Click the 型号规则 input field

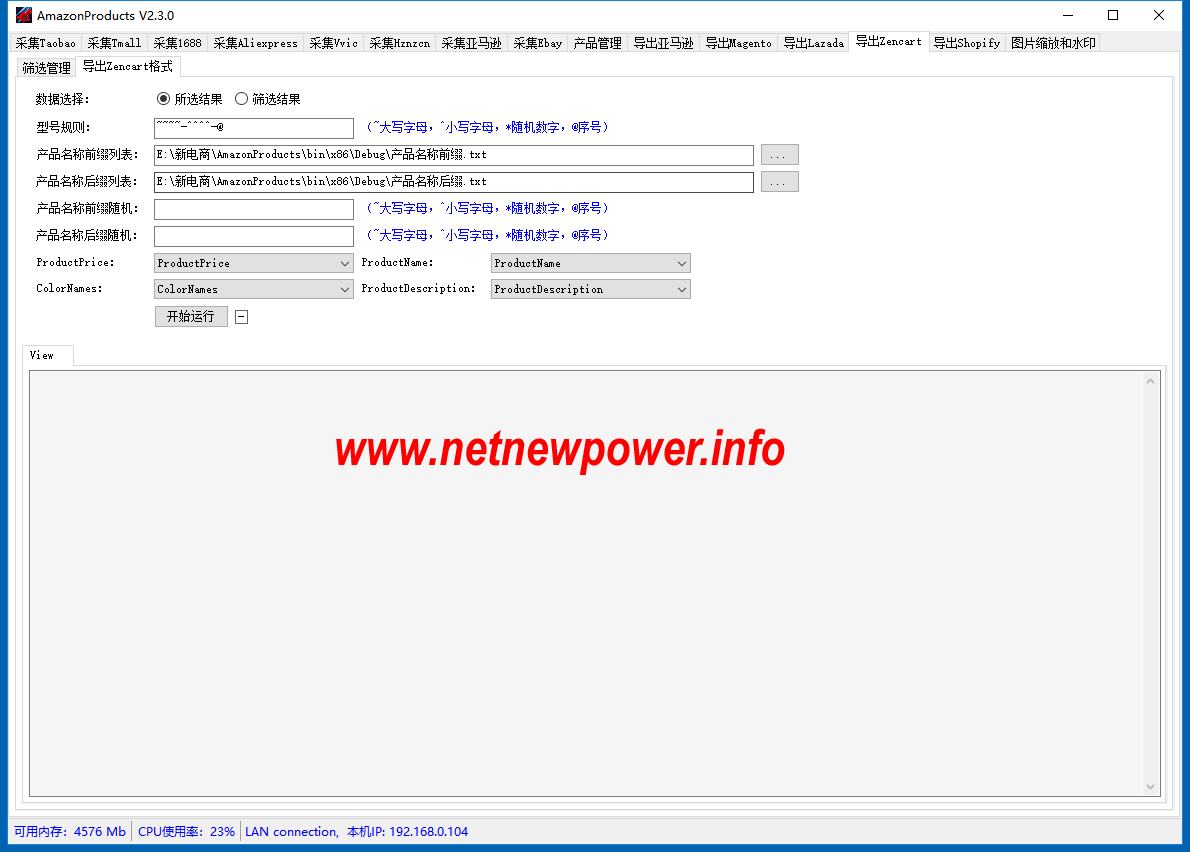point(253,127)
